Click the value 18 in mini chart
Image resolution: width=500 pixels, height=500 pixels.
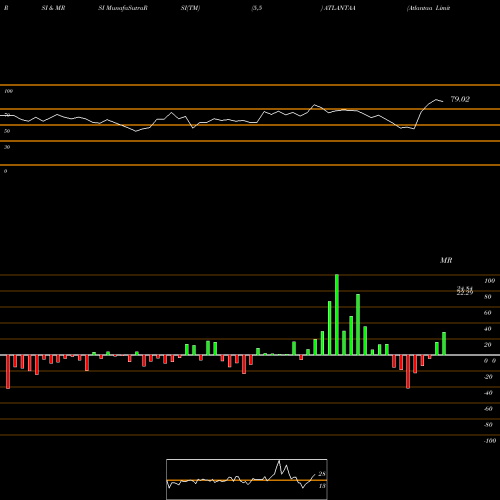[x=322, y=486]
